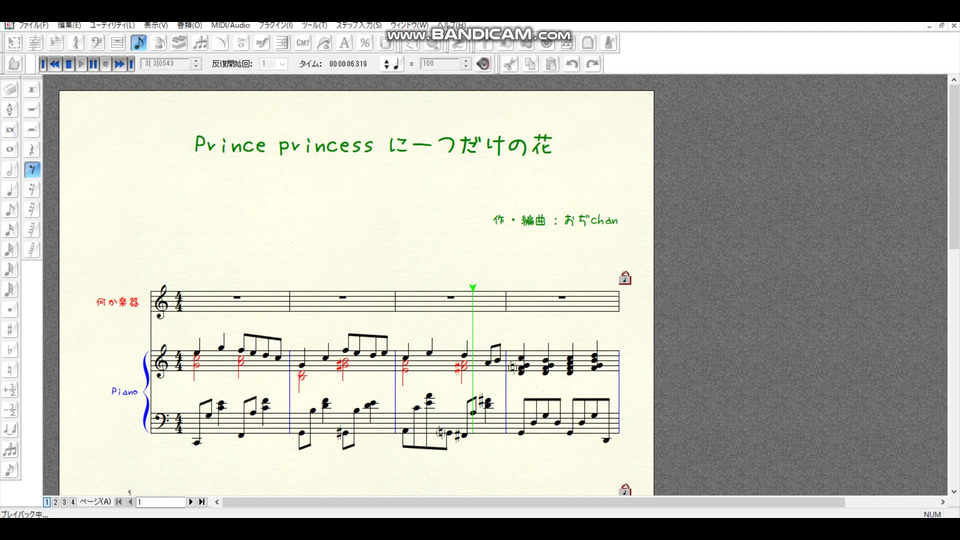Go to the next page using the arrow
This screenshot has width=960, height=540.
coord(192,501)
